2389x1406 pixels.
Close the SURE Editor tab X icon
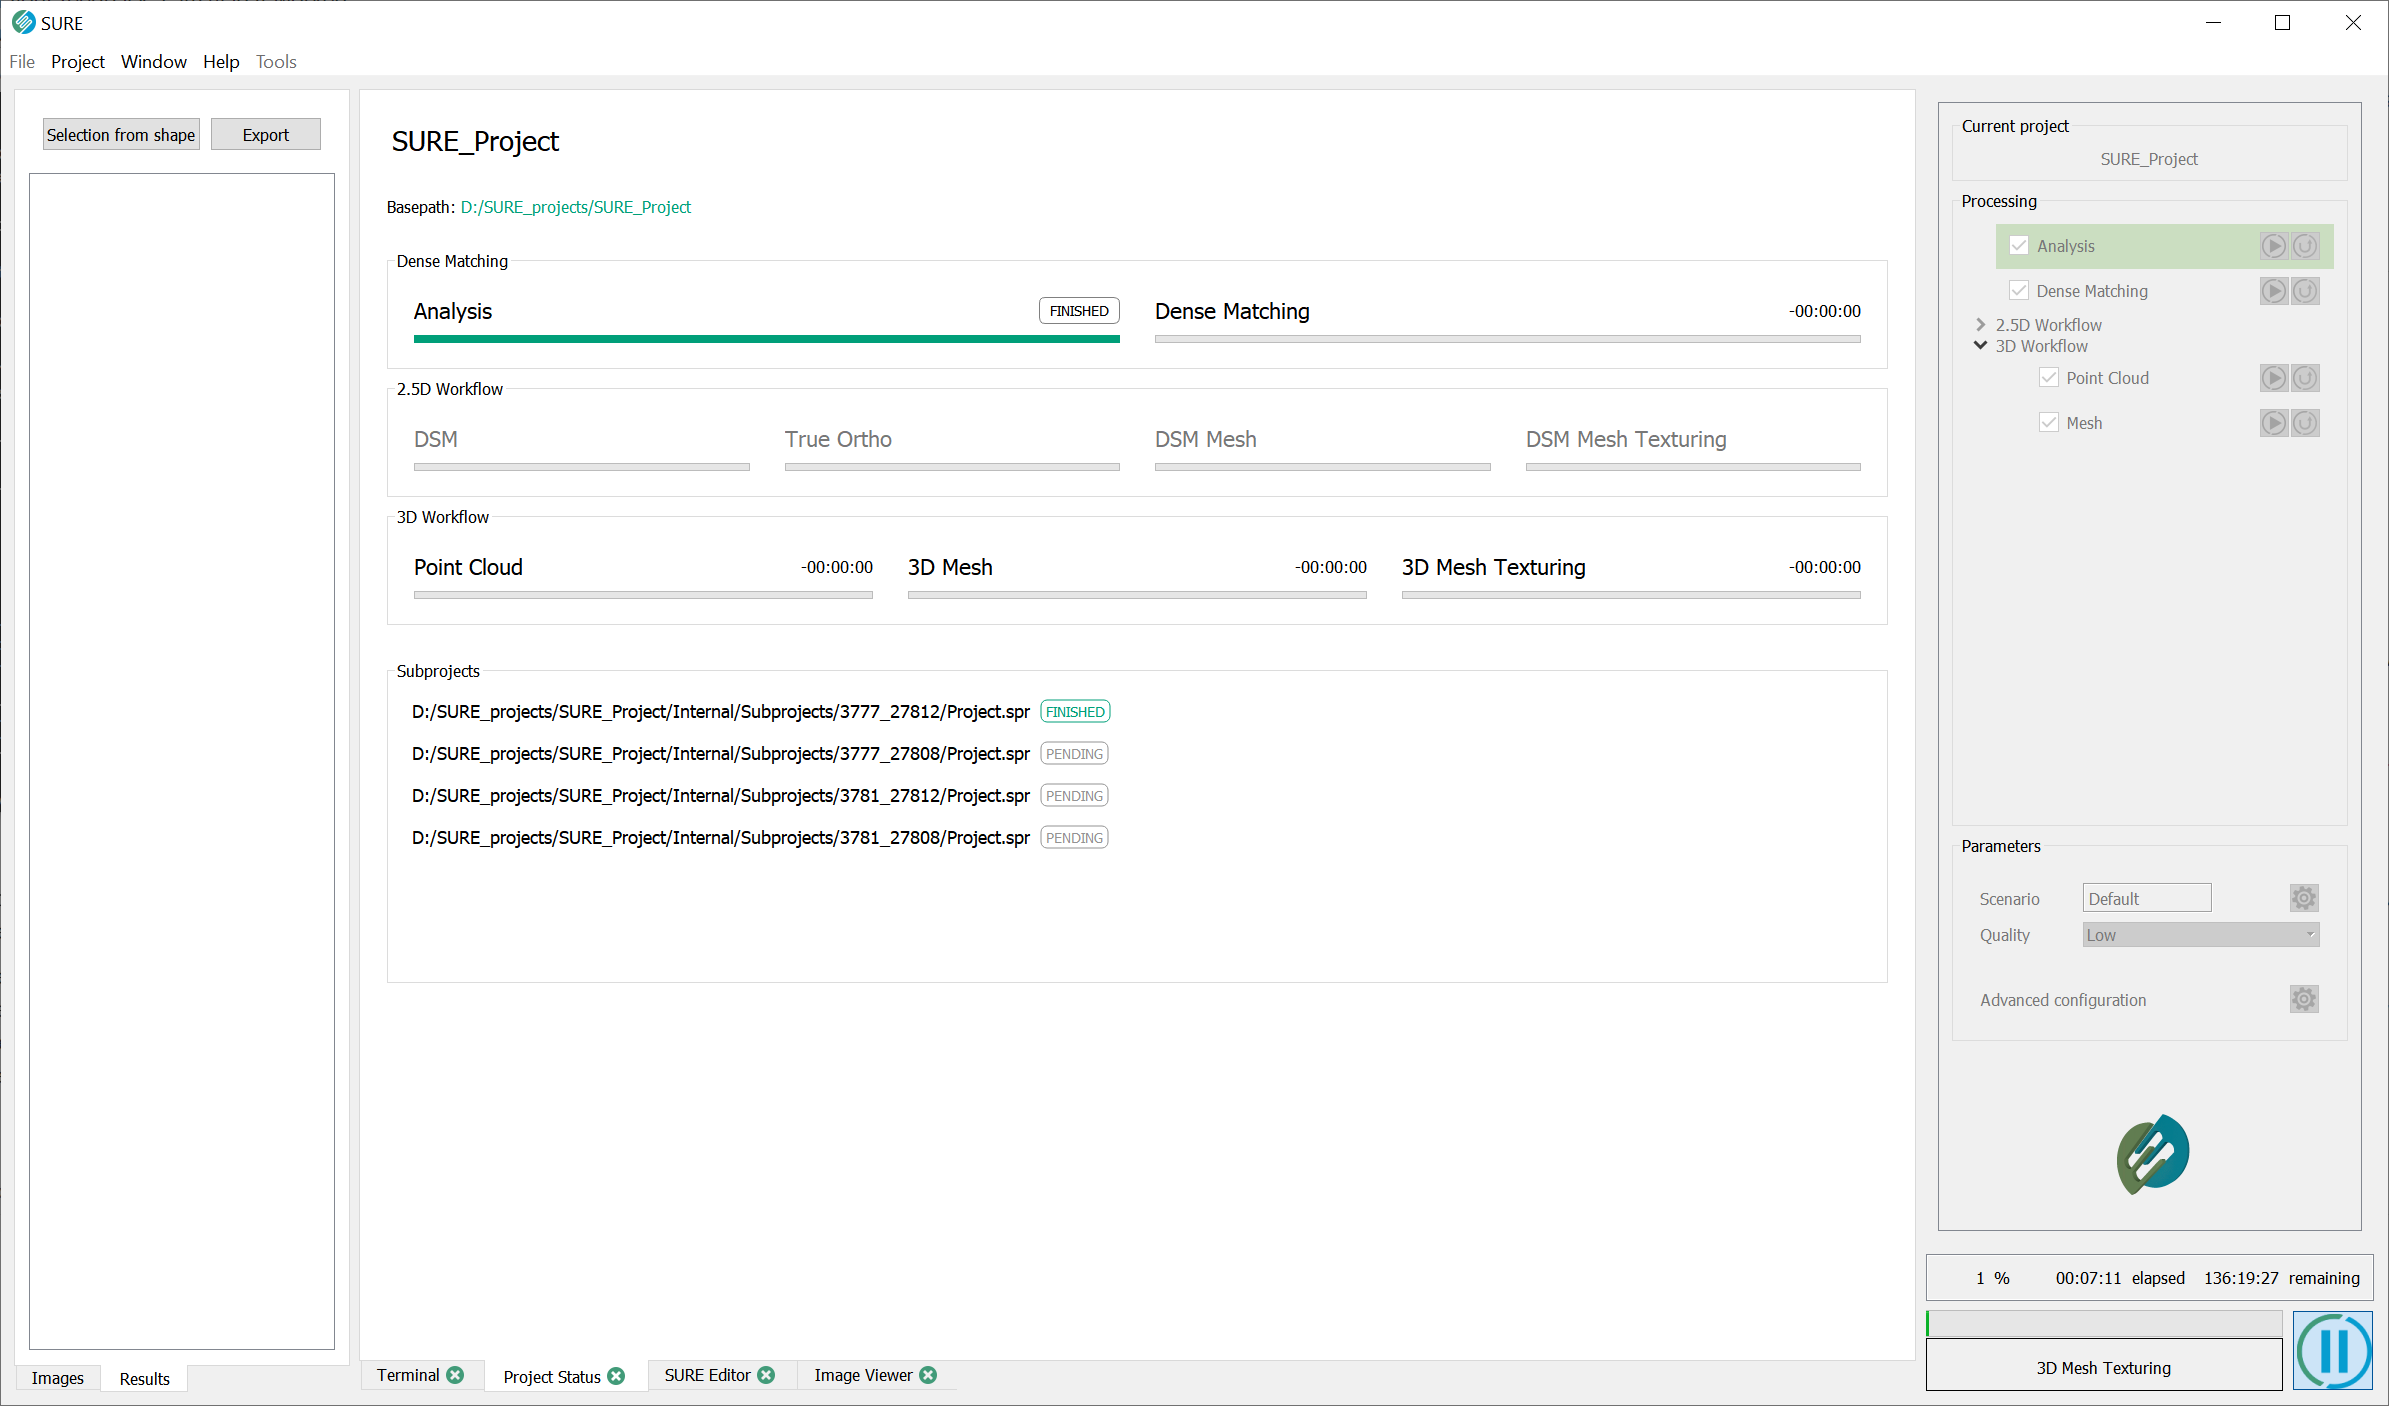pyautogui.click(x=766, y=1375)
